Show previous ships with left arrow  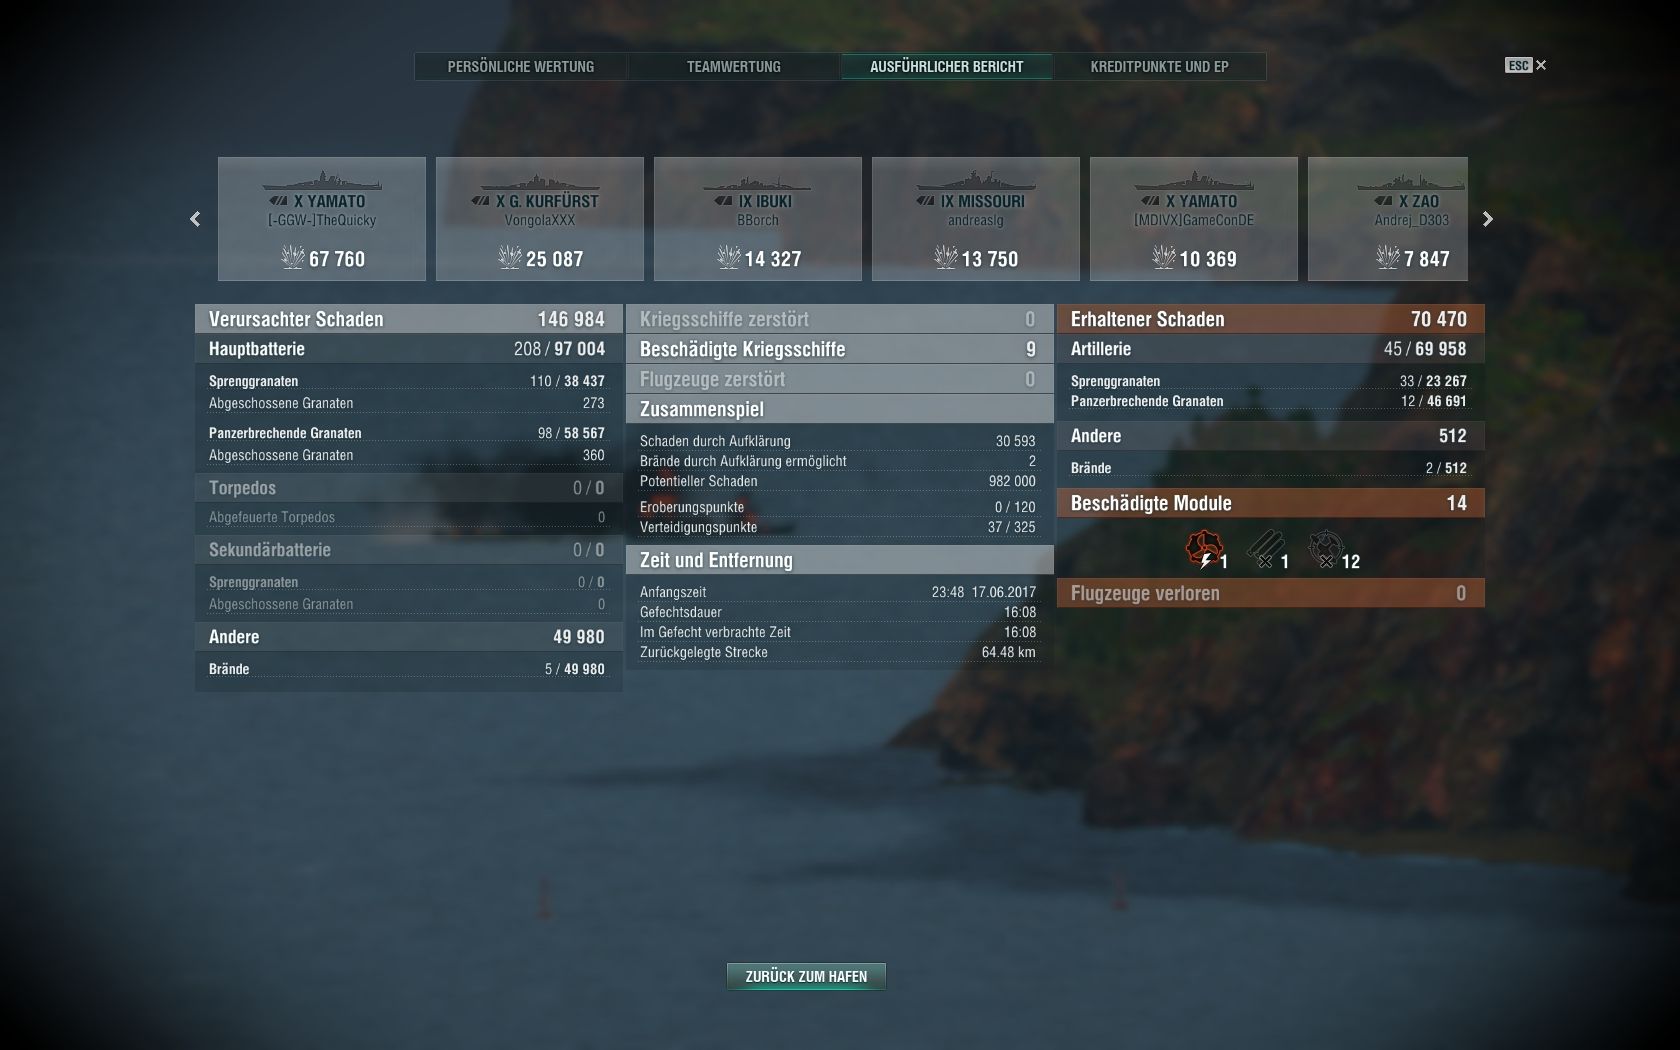195,219
